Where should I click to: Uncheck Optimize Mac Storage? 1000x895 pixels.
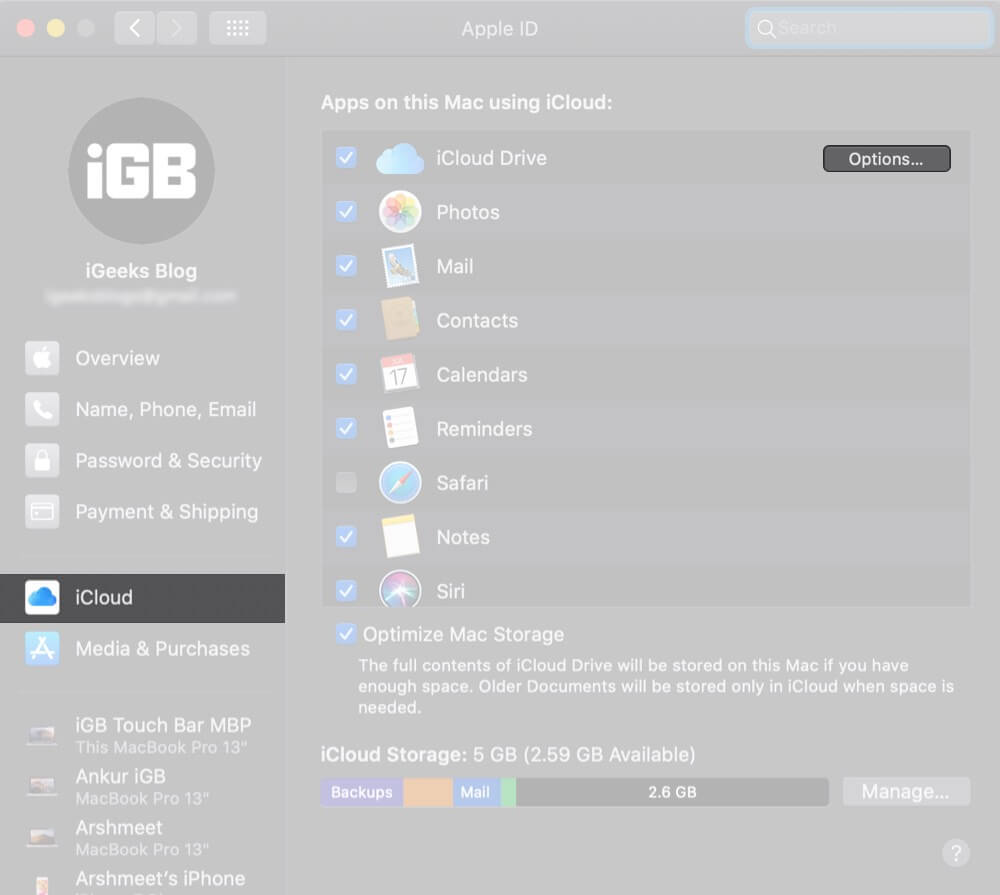pyautogui.click(x=345, y=634)
